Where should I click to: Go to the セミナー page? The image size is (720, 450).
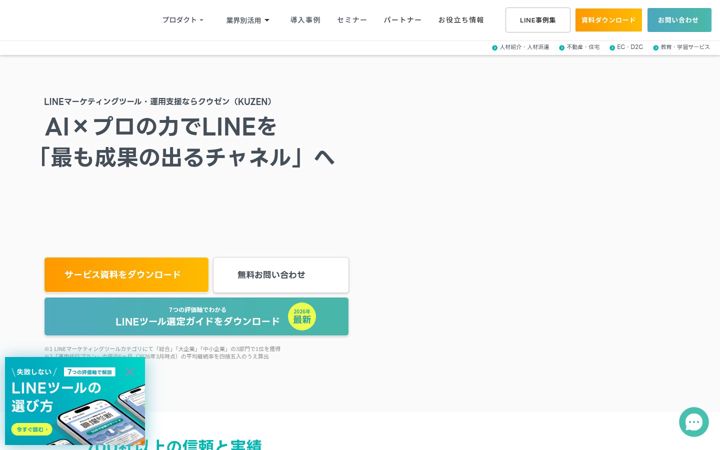tap(352, 20)
